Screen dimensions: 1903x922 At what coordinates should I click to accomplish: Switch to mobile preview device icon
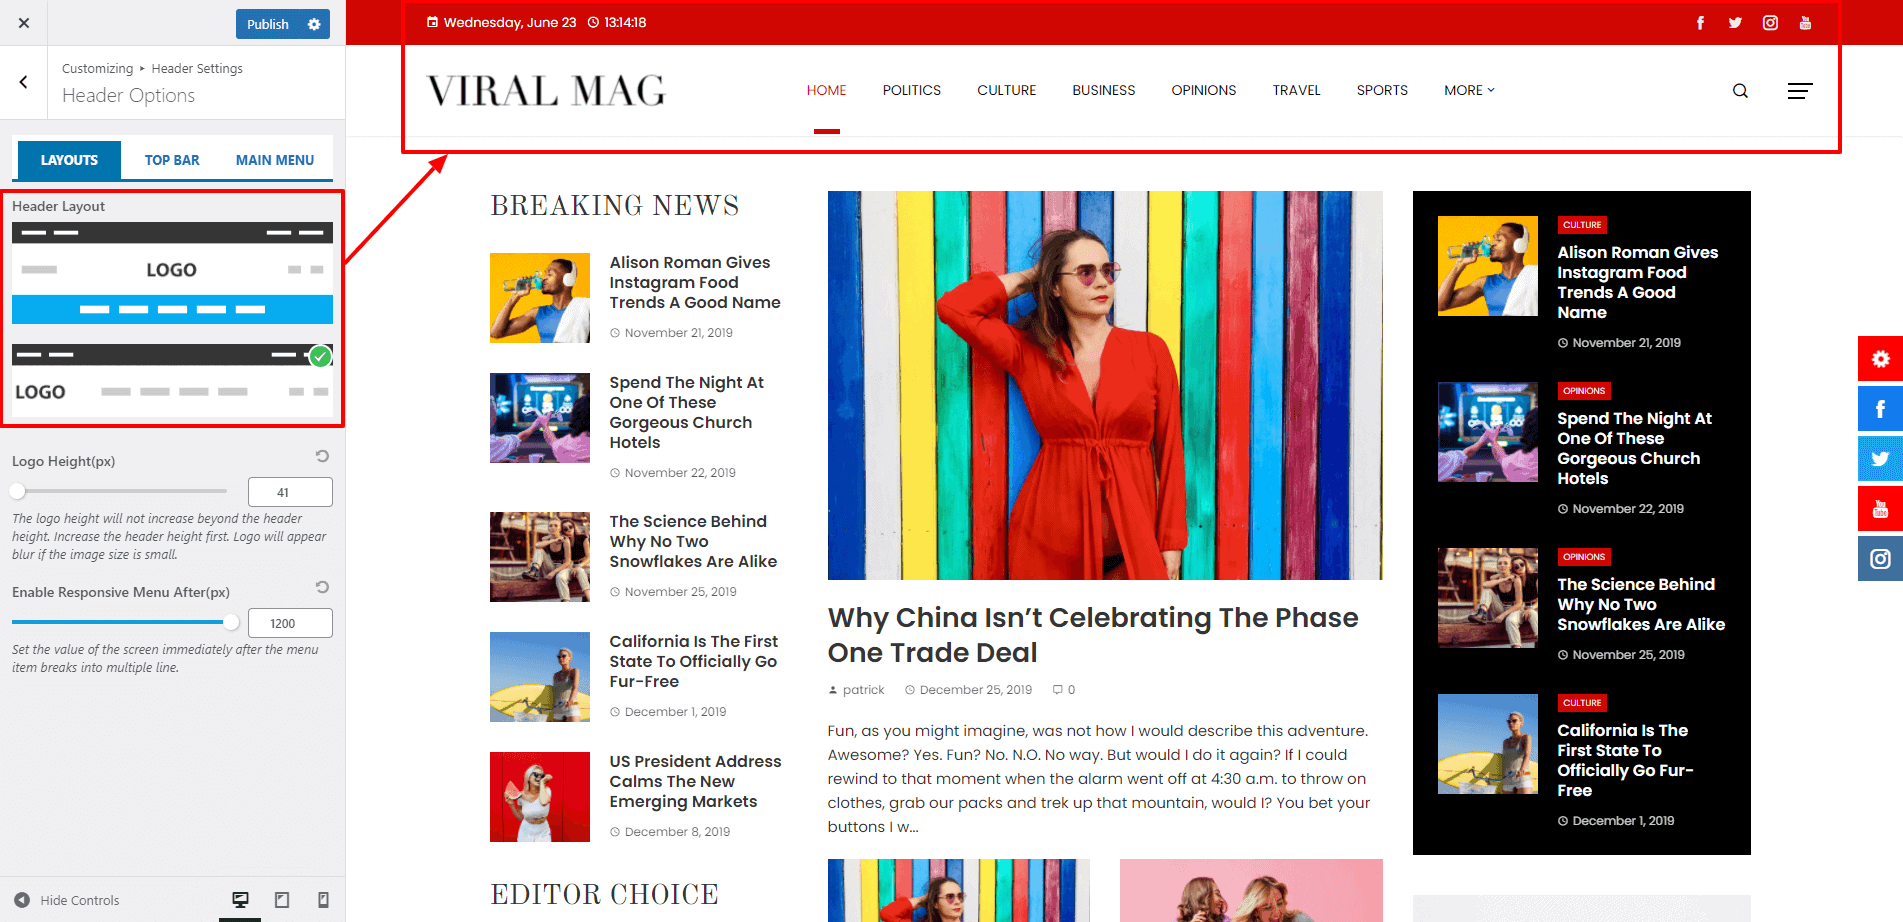click(323, 900)
